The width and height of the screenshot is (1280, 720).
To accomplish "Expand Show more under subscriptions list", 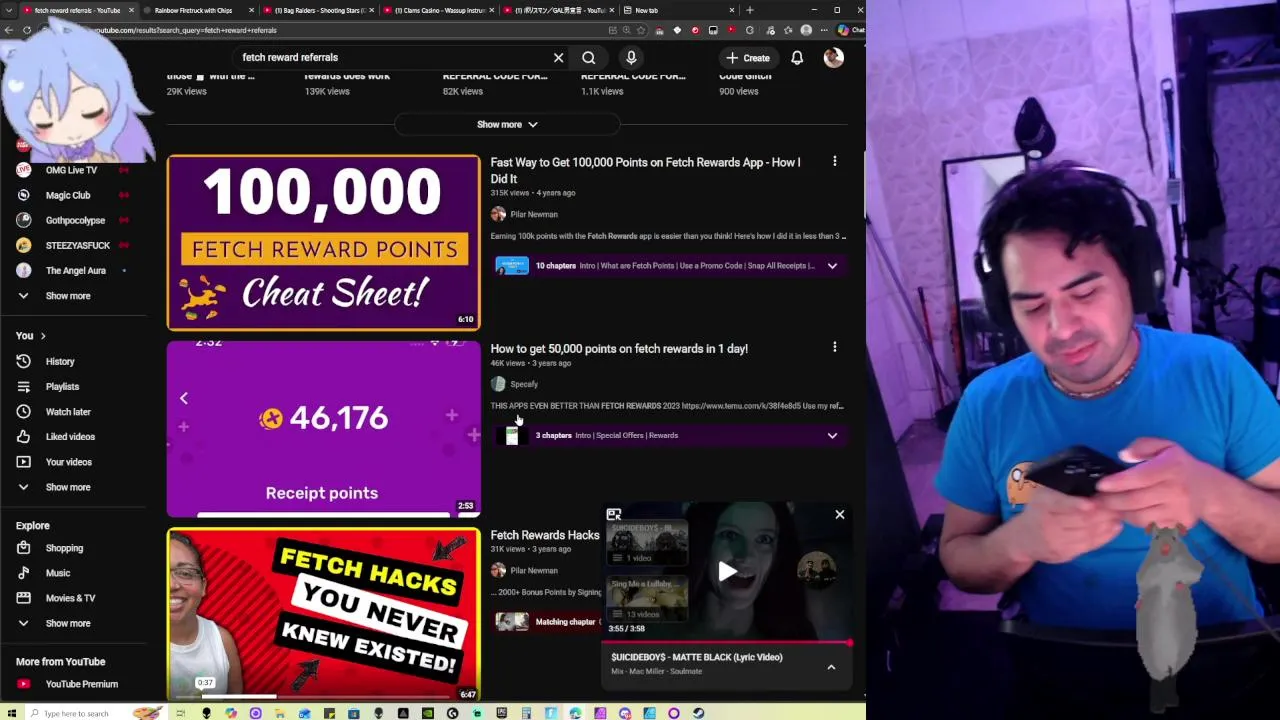I will tap(68, 296).
